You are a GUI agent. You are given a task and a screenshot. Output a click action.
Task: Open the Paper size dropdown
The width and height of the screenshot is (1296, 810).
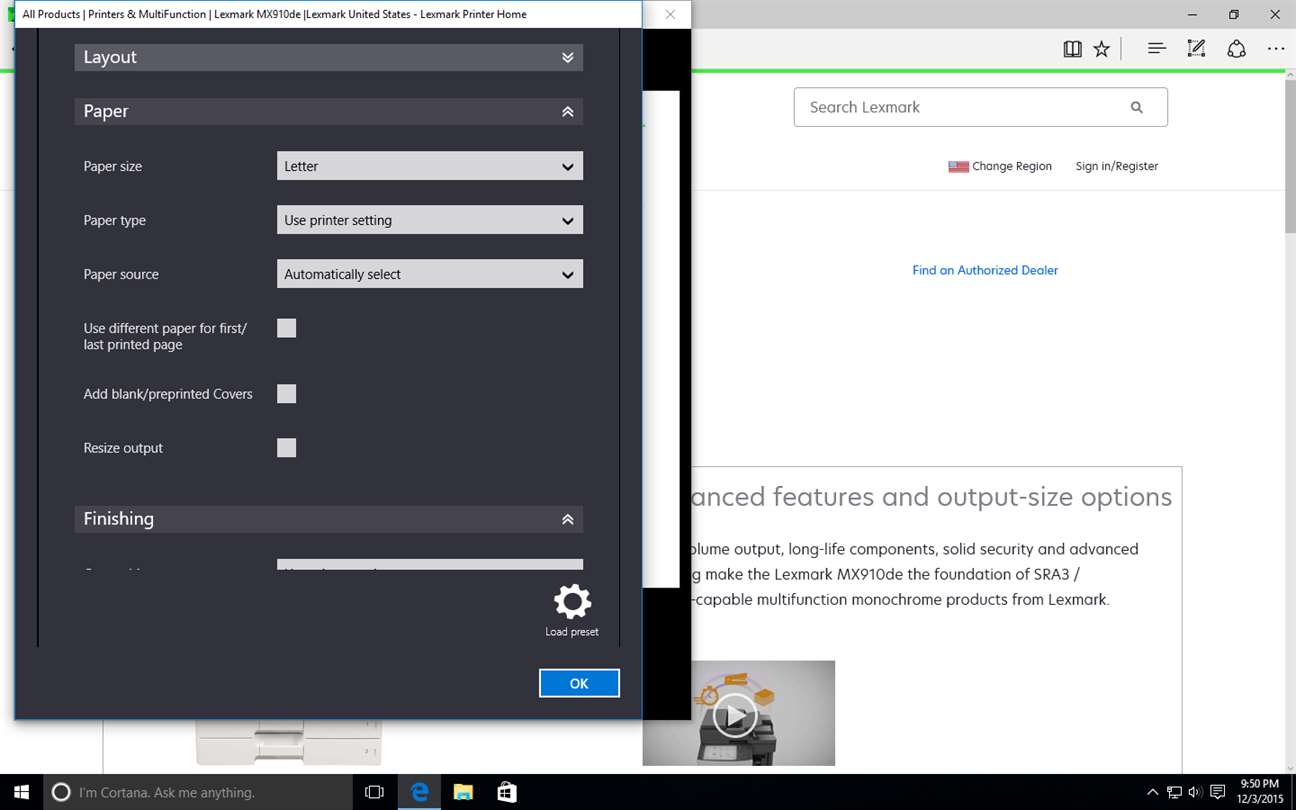(x=430, y=166)
